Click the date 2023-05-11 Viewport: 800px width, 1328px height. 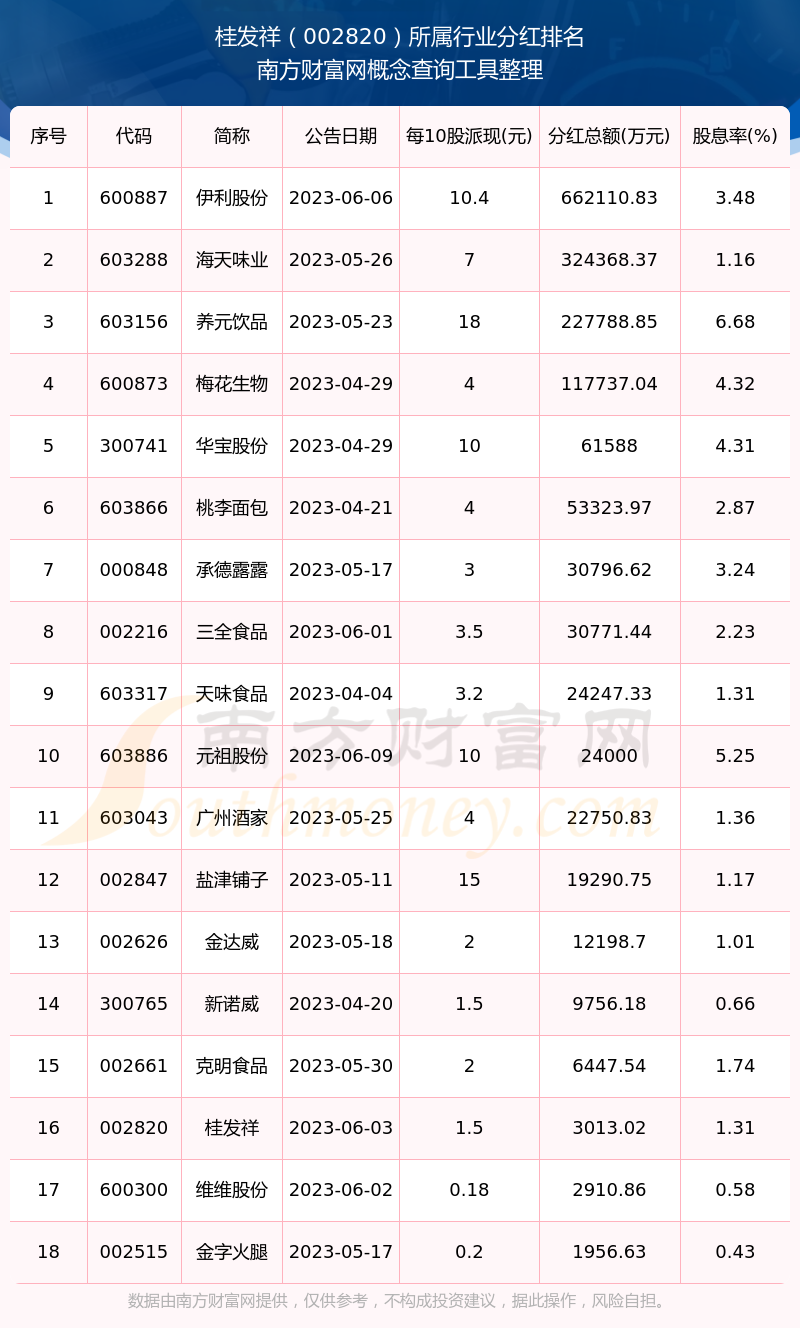[341, 880]
